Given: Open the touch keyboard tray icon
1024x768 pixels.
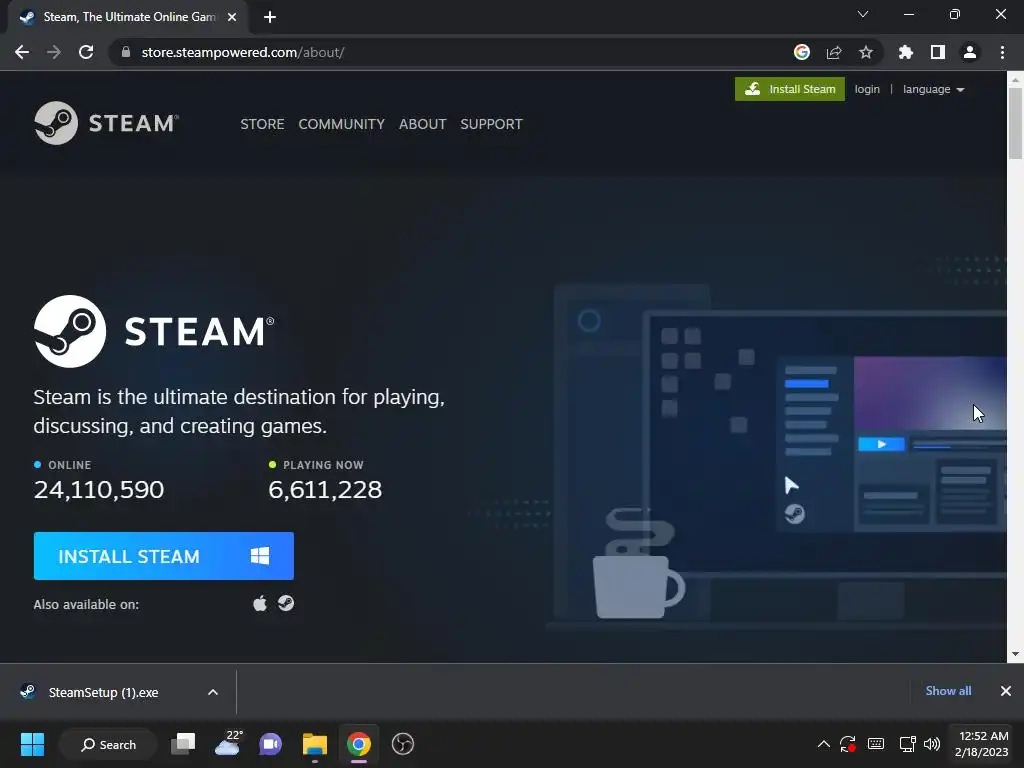Looking at the screenshot, I should pyautogui.click(x=876, y=744).
